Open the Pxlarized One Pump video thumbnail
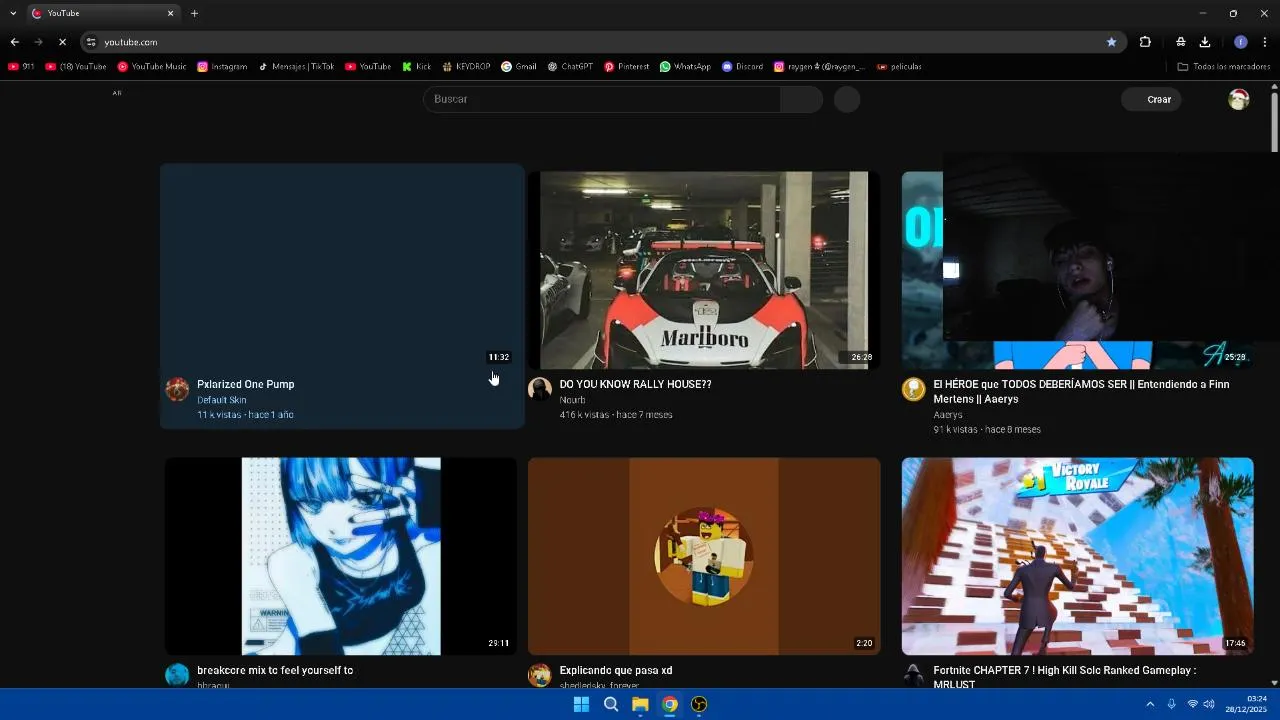 (342, 270)
